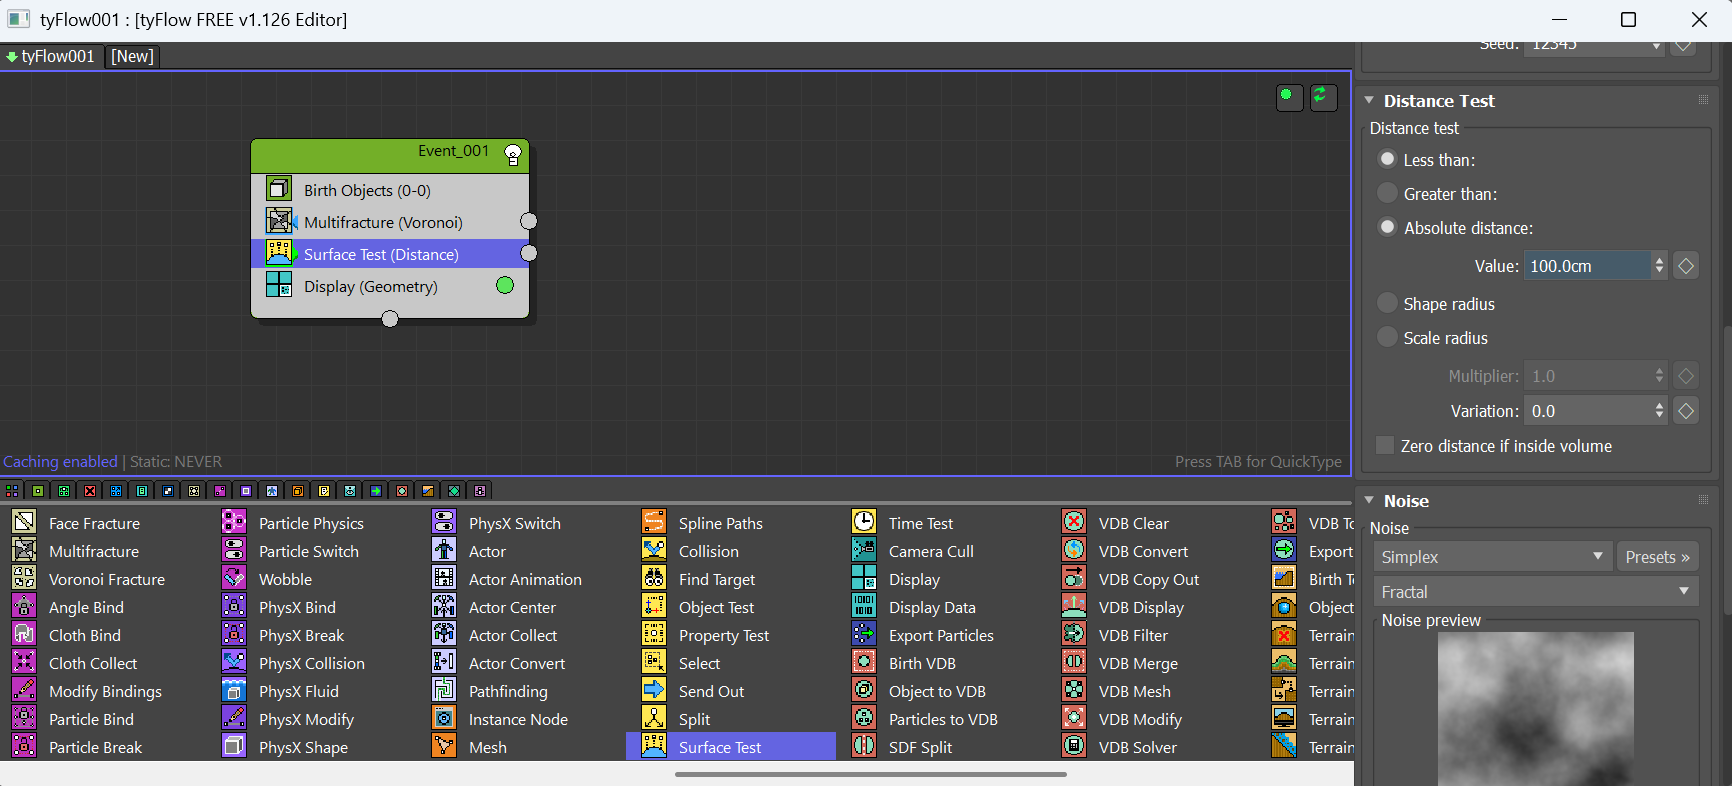The image size is (1732, 786).
Task: Select the Find Target operator icon
Action: pyautogui.click(x=654, y=578)
